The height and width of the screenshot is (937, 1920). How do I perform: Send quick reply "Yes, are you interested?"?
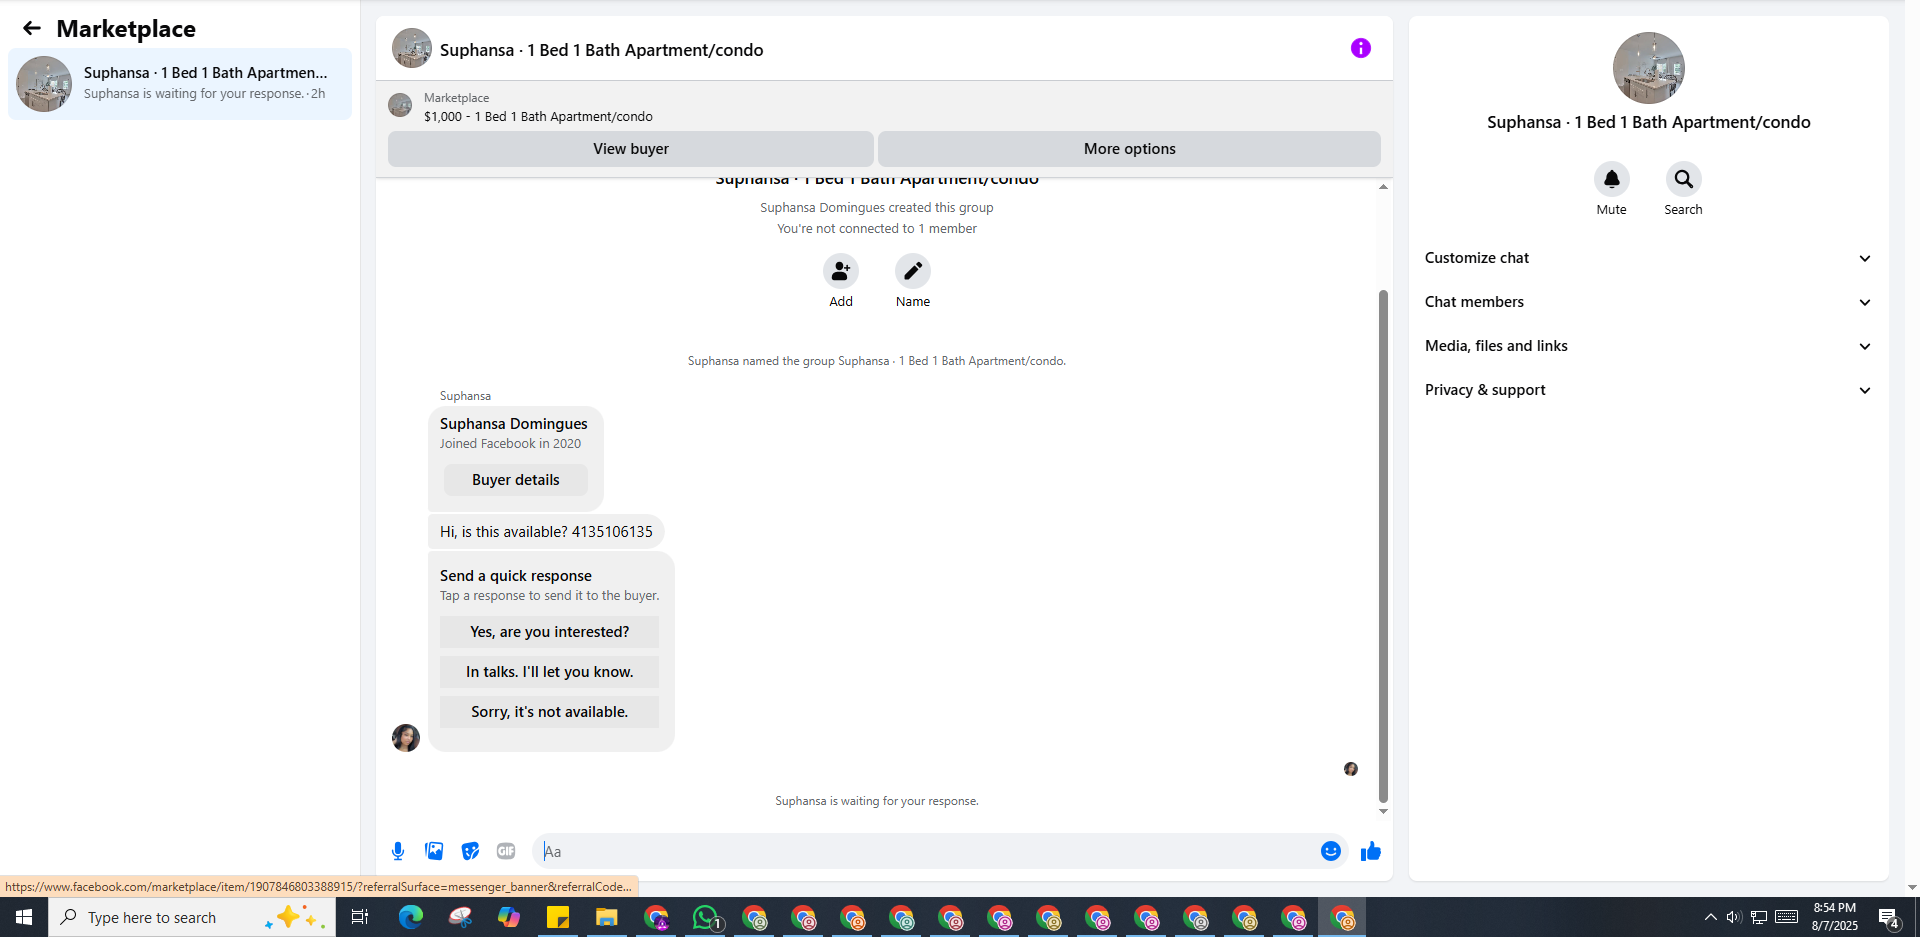[x=550, y=632]
